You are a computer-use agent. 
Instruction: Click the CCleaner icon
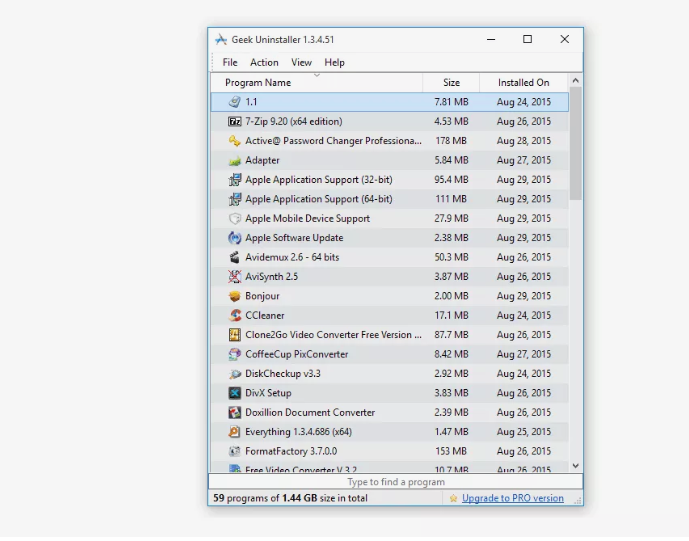235,316
